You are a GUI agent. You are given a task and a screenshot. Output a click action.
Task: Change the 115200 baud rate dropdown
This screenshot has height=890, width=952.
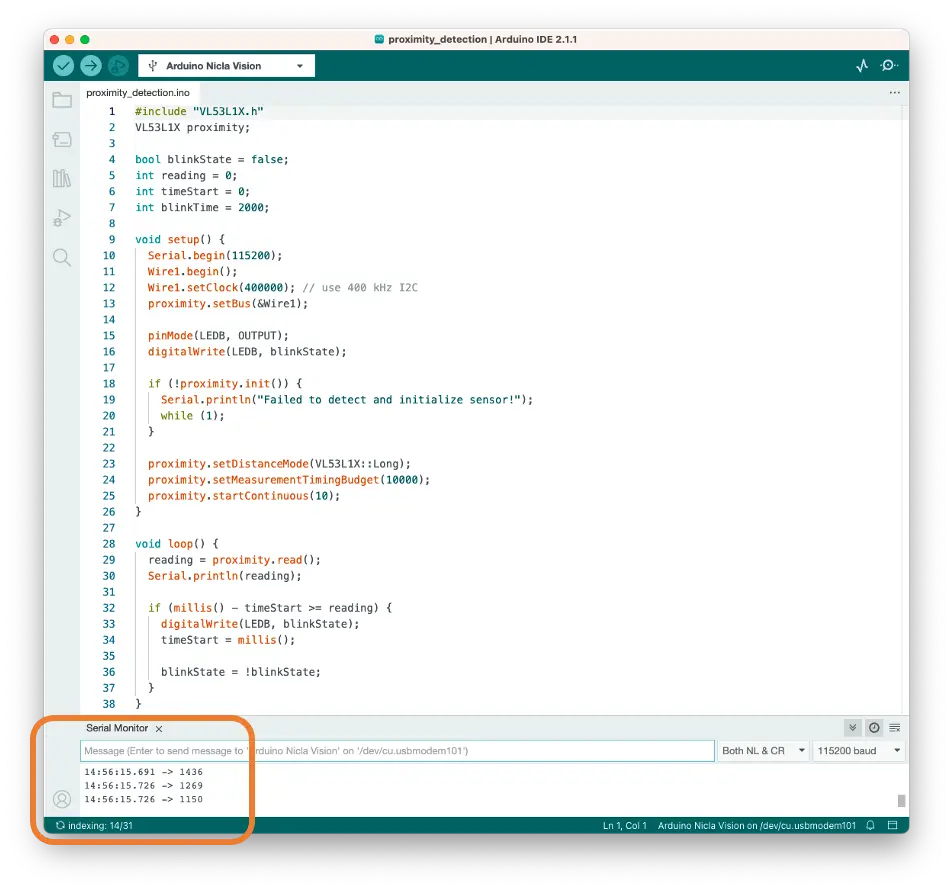click(x=858, y=751)
